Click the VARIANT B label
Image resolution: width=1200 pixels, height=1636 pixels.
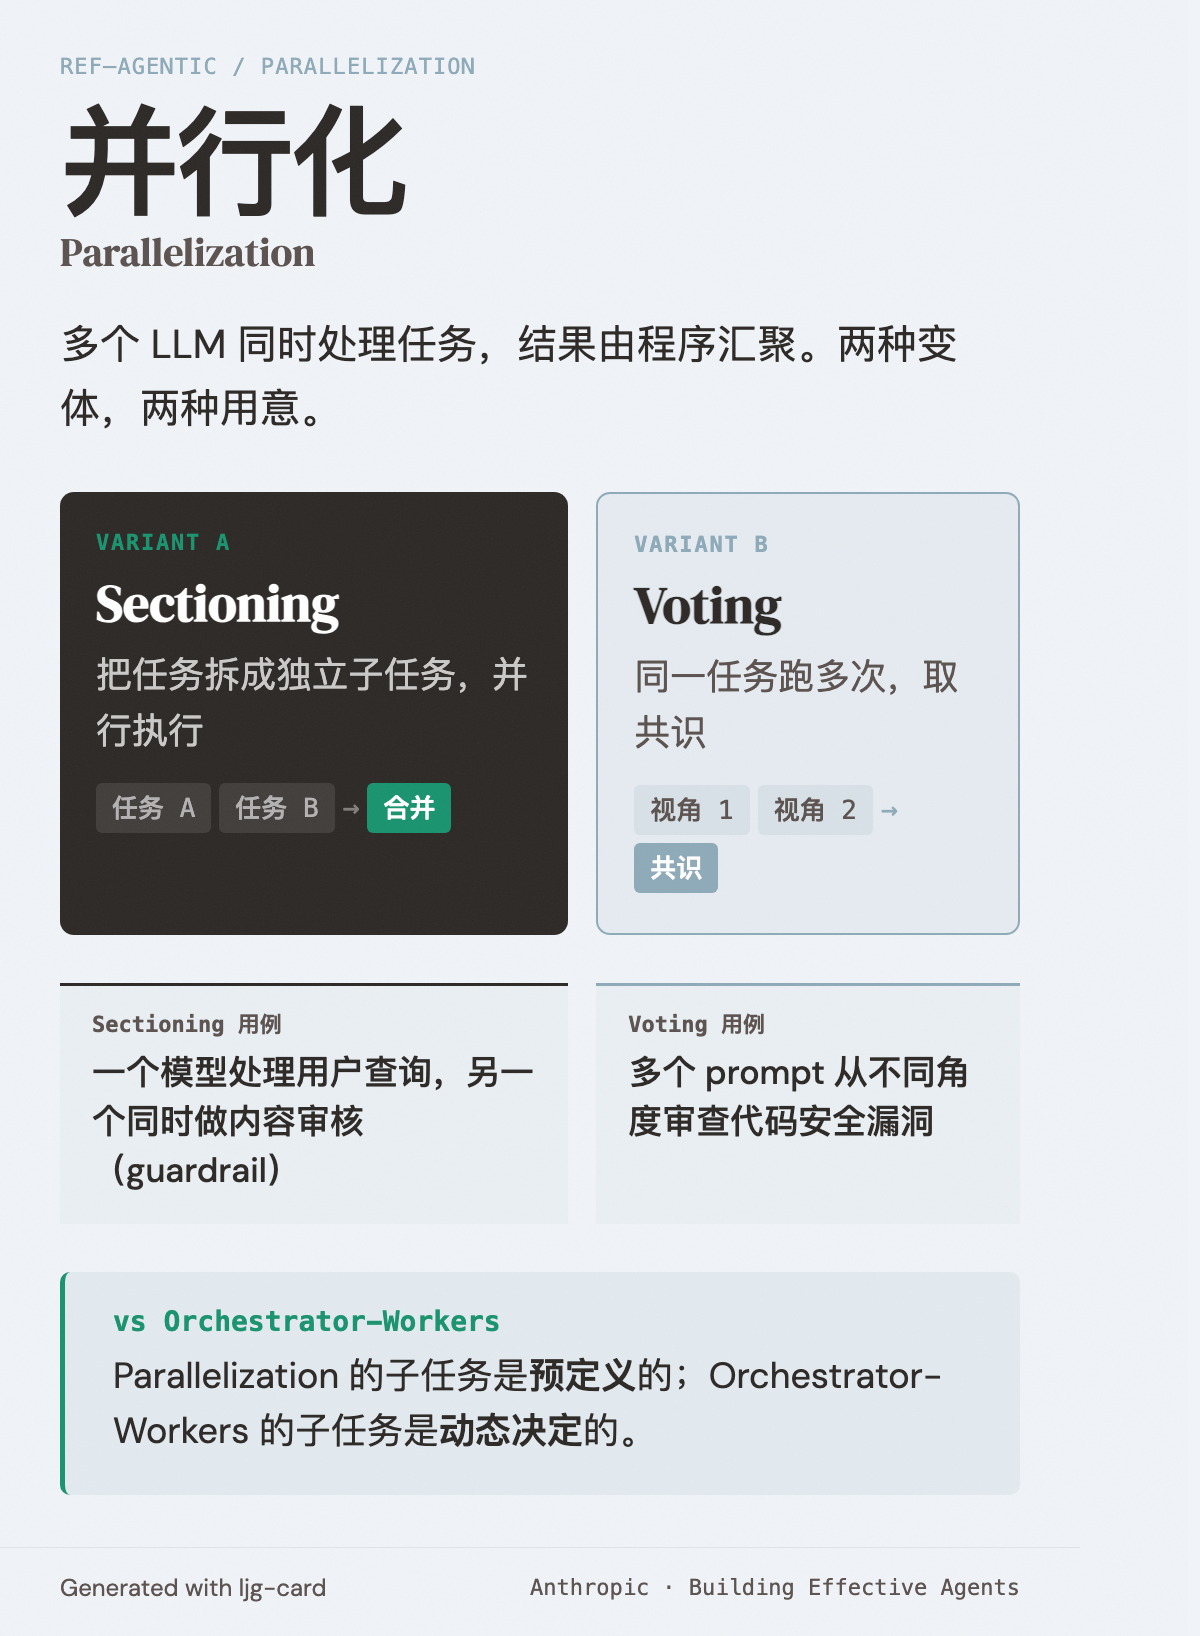(701, 544)
